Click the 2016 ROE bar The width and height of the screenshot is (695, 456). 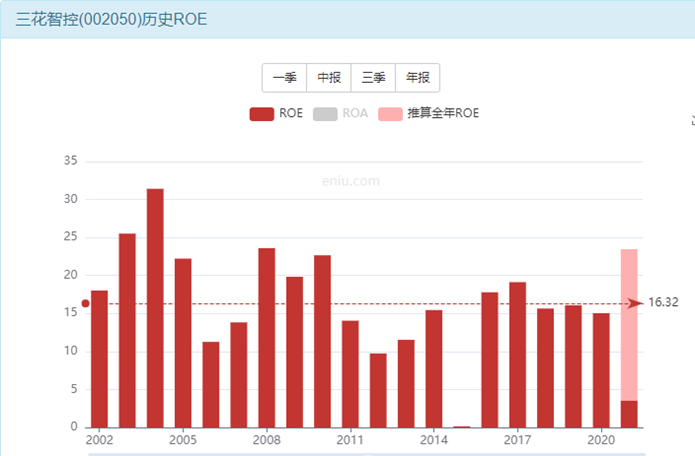coord(490,360)
